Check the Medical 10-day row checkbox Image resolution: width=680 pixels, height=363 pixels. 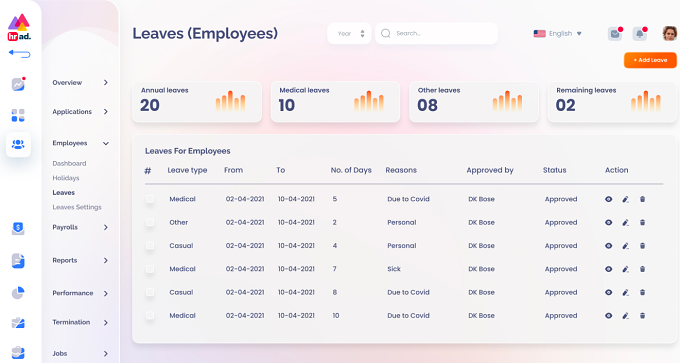[150, 315]
